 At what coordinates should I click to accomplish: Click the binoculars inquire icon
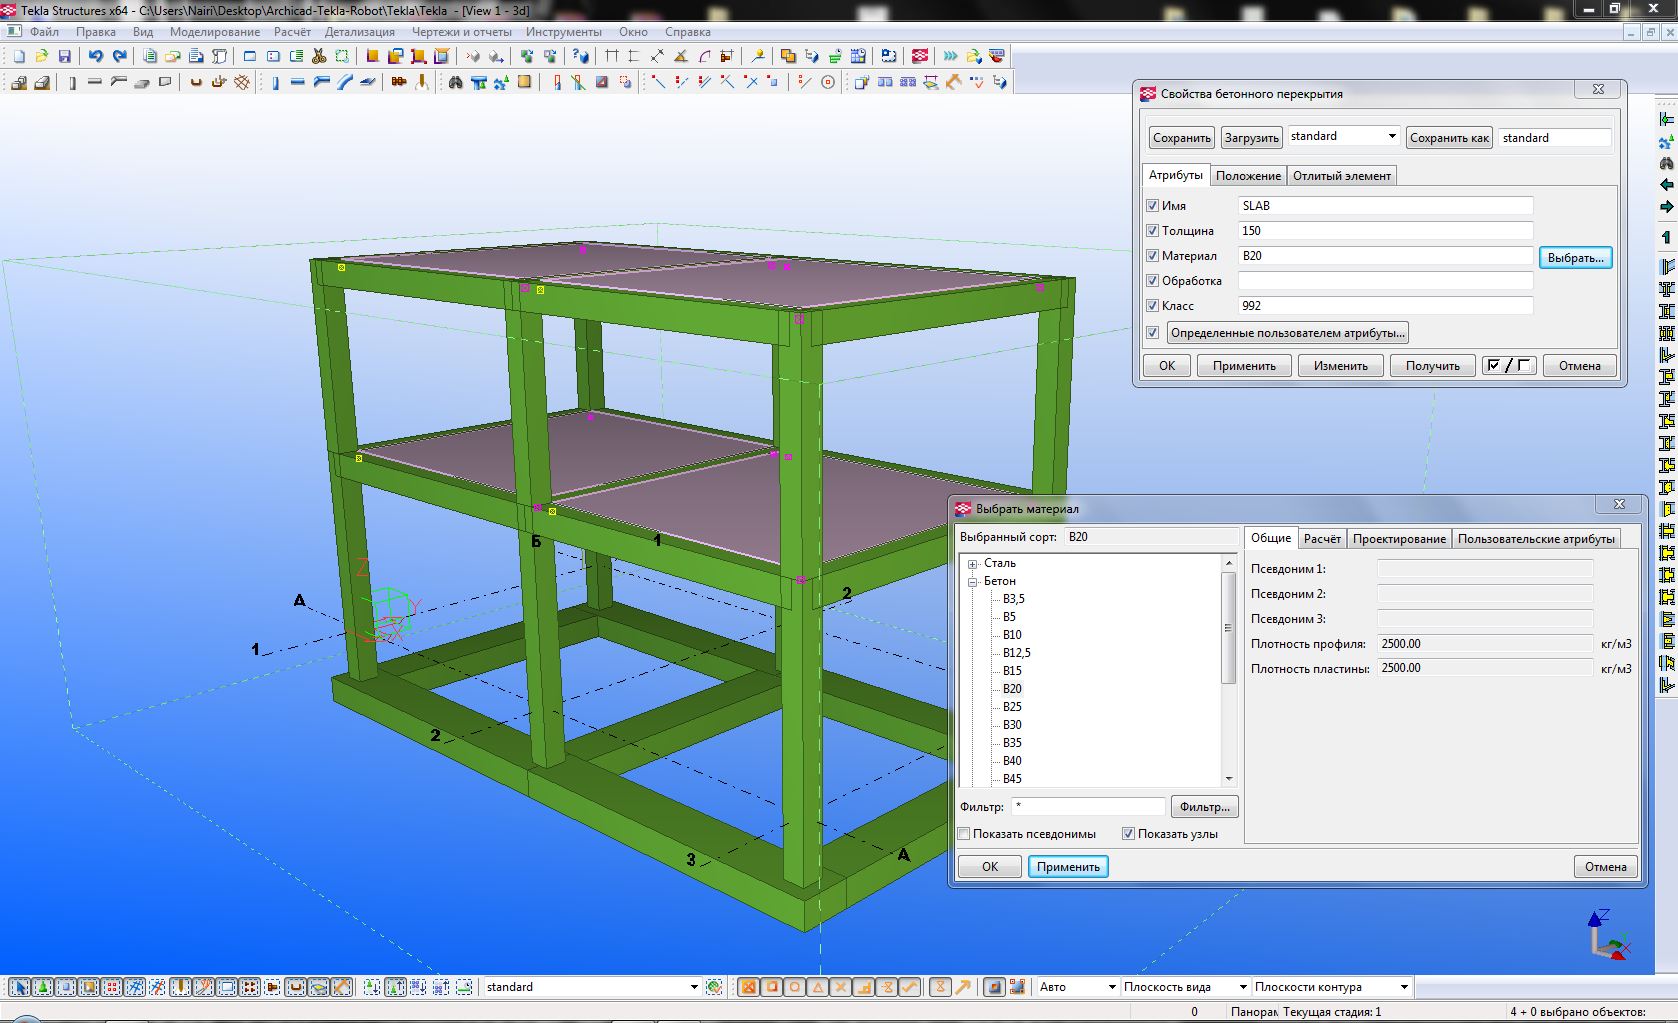(455, 83)
